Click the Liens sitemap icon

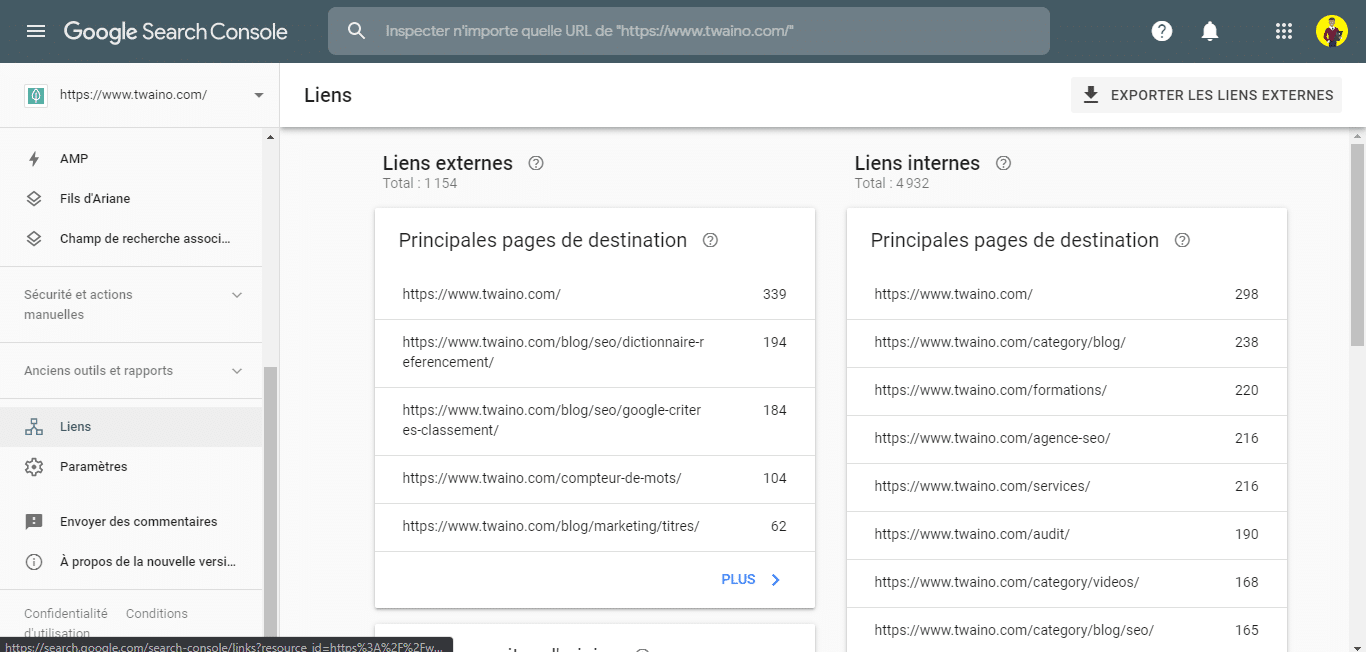click(x=34, y=427)
